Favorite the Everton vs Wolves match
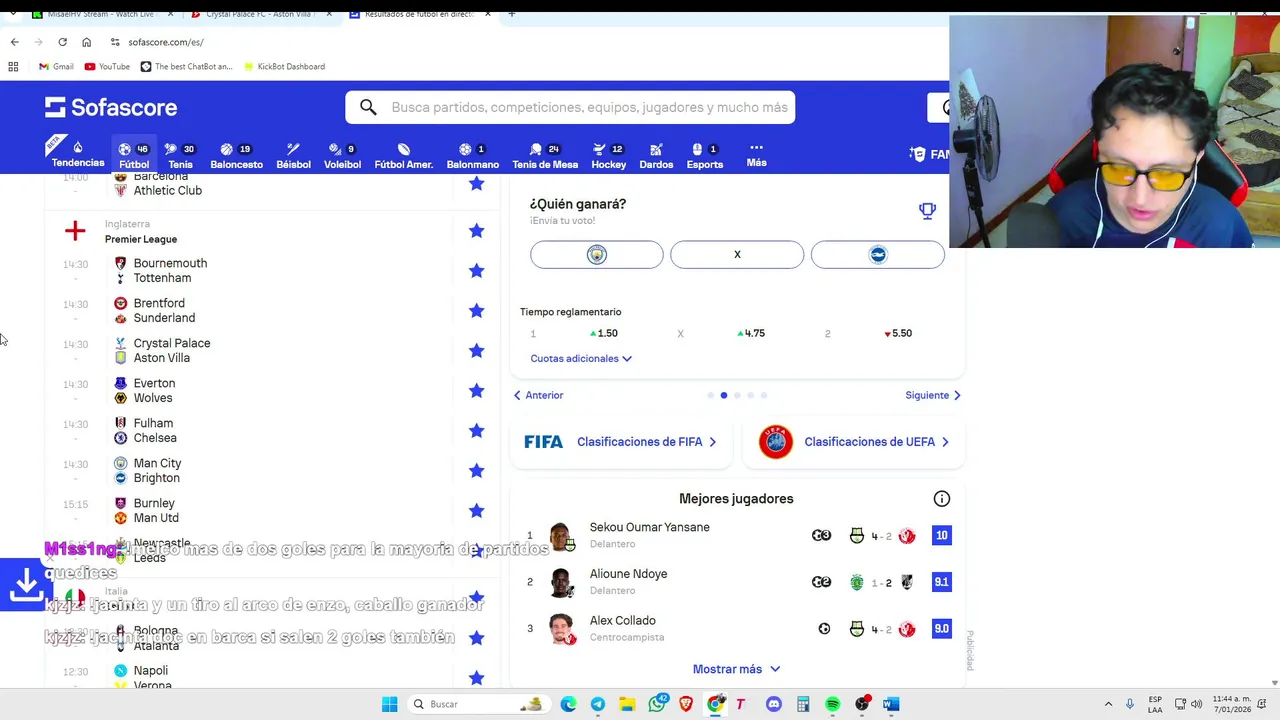The height and width of the screenshot is (720, 1280). click(x=476, y=391)
